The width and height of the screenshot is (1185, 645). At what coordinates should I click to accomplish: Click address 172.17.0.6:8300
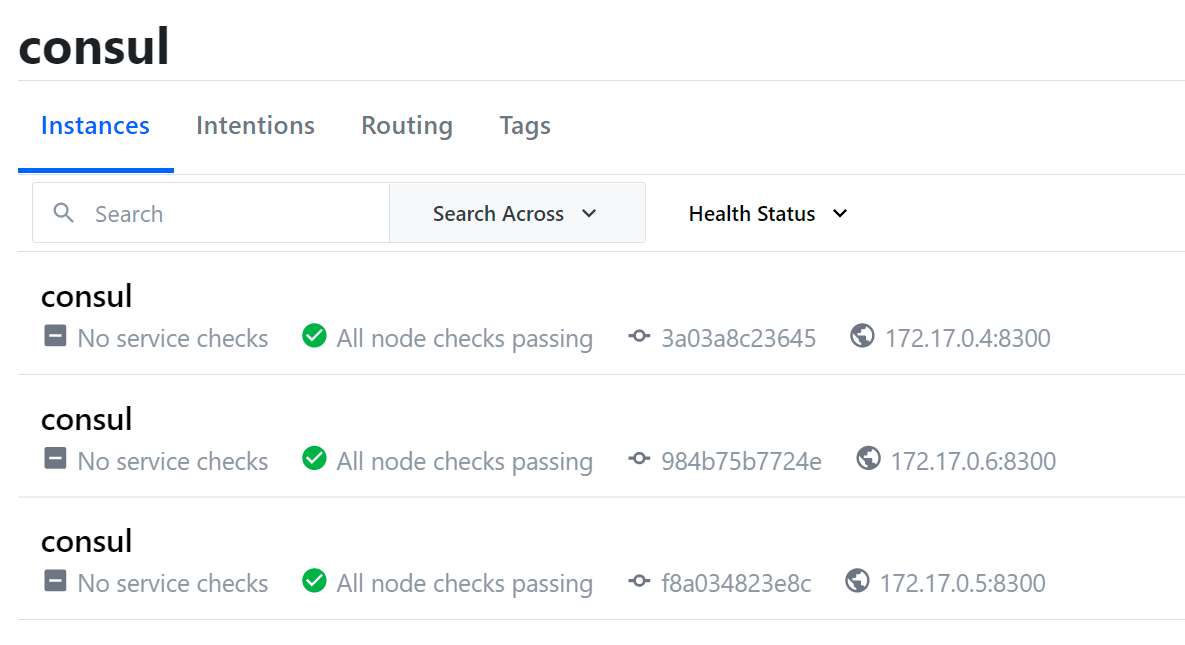(973, 460)
